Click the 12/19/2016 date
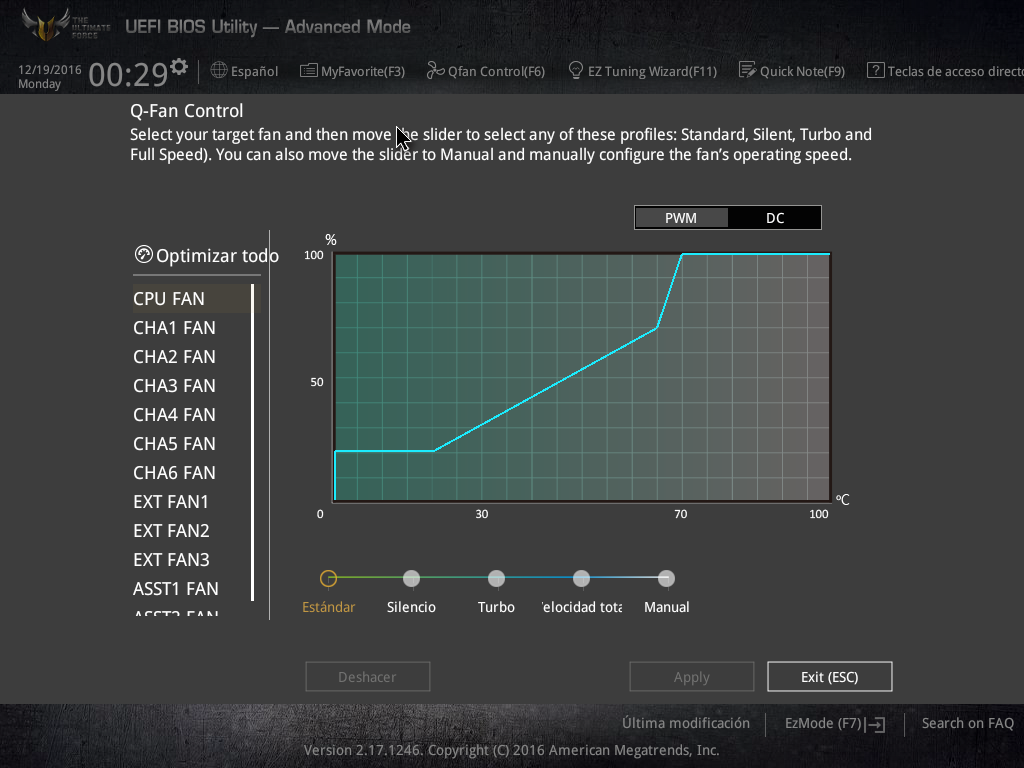This screenshot has height=768, width=1024. pos(50,69)
